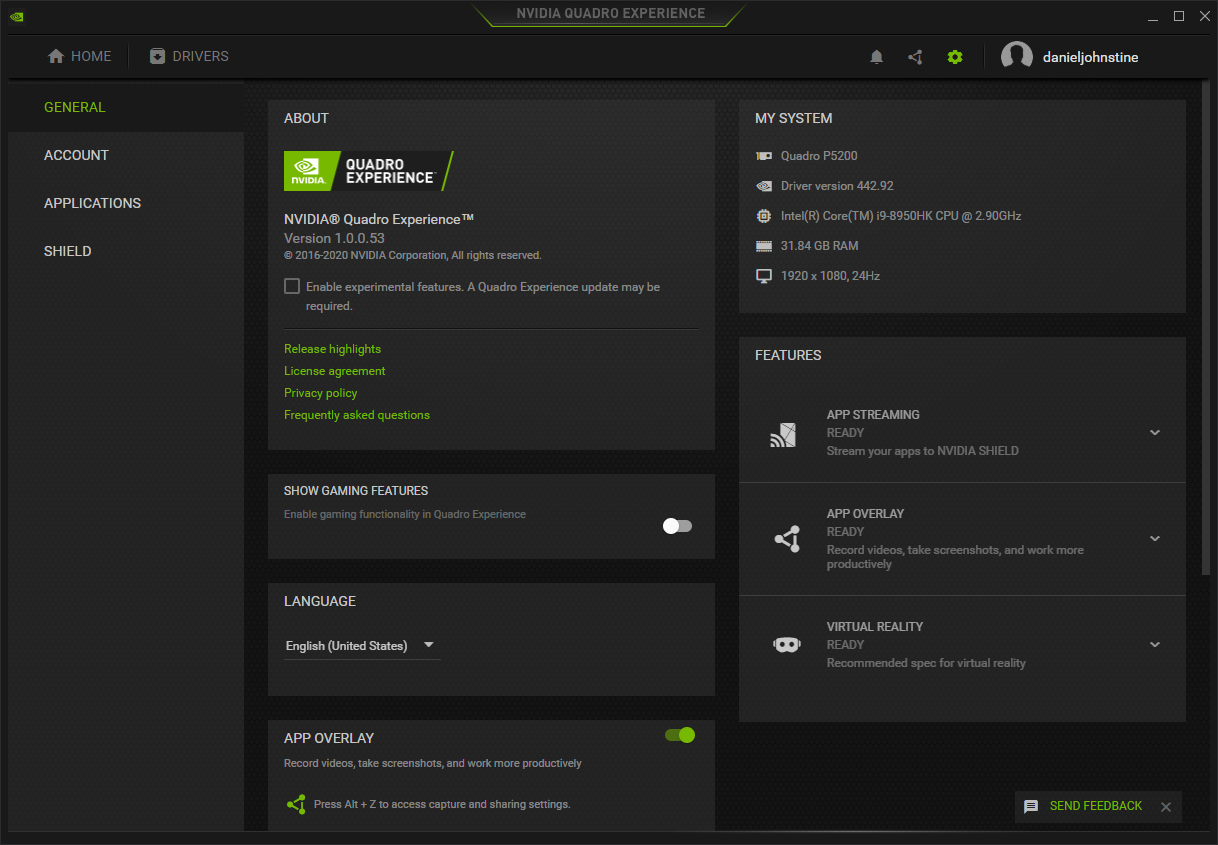Click the driver version NVIDIA icon
This screenshot has width=1218, height=845.
(764, 186)
